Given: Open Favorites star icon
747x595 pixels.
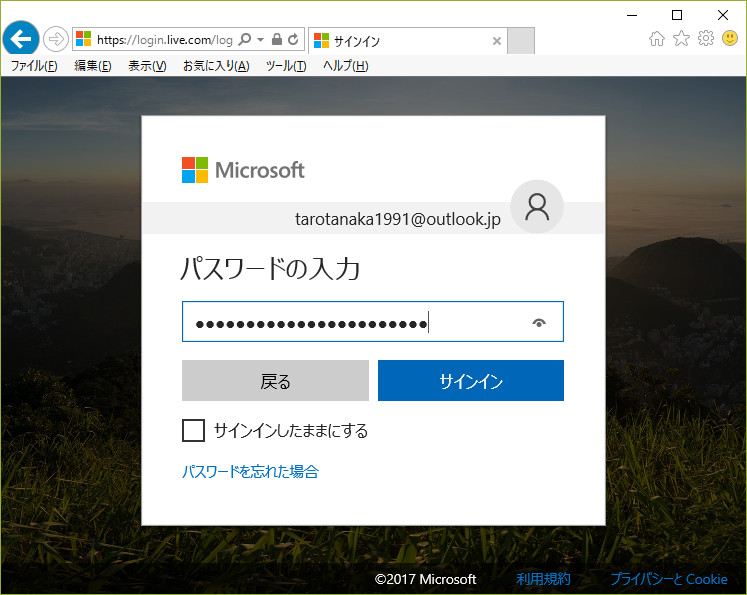Looking at the screenshot, I should pyautogui.click(x=681, y=38).
